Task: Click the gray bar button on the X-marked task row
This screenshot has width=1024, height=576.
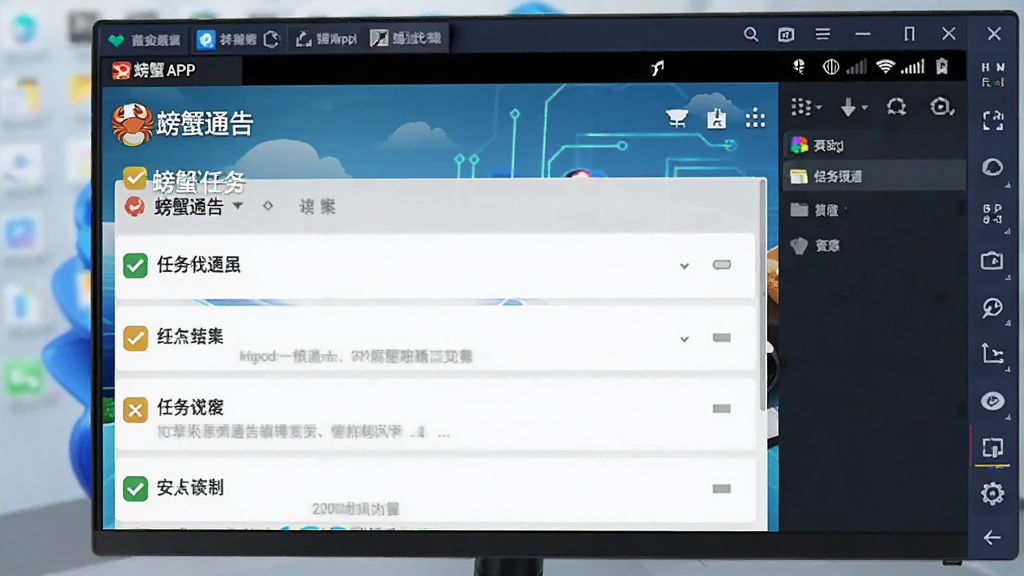Action: point(722,409)
